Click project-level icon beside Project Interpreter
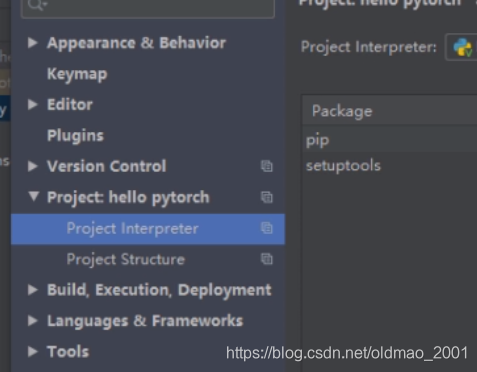477x372 pixels. [x=267, y=228]
